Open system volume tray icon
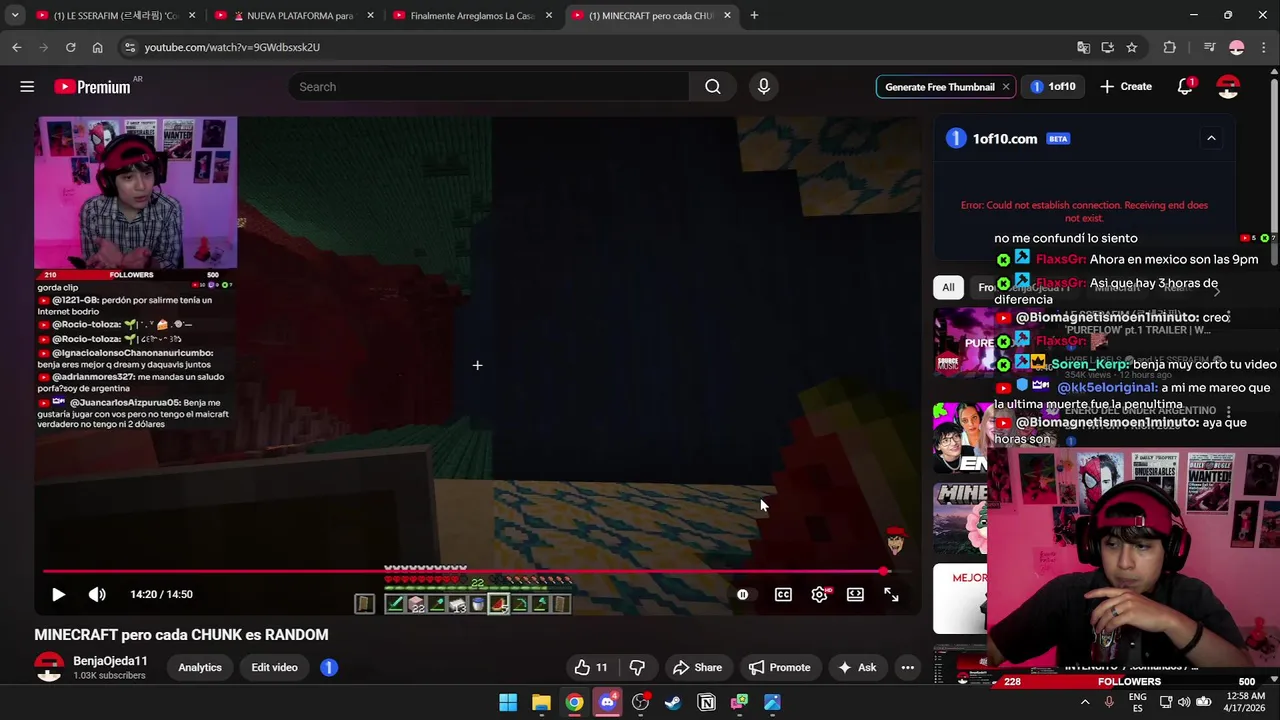The width and height of the screenshot is (1280, 720). coord(1184,702)
